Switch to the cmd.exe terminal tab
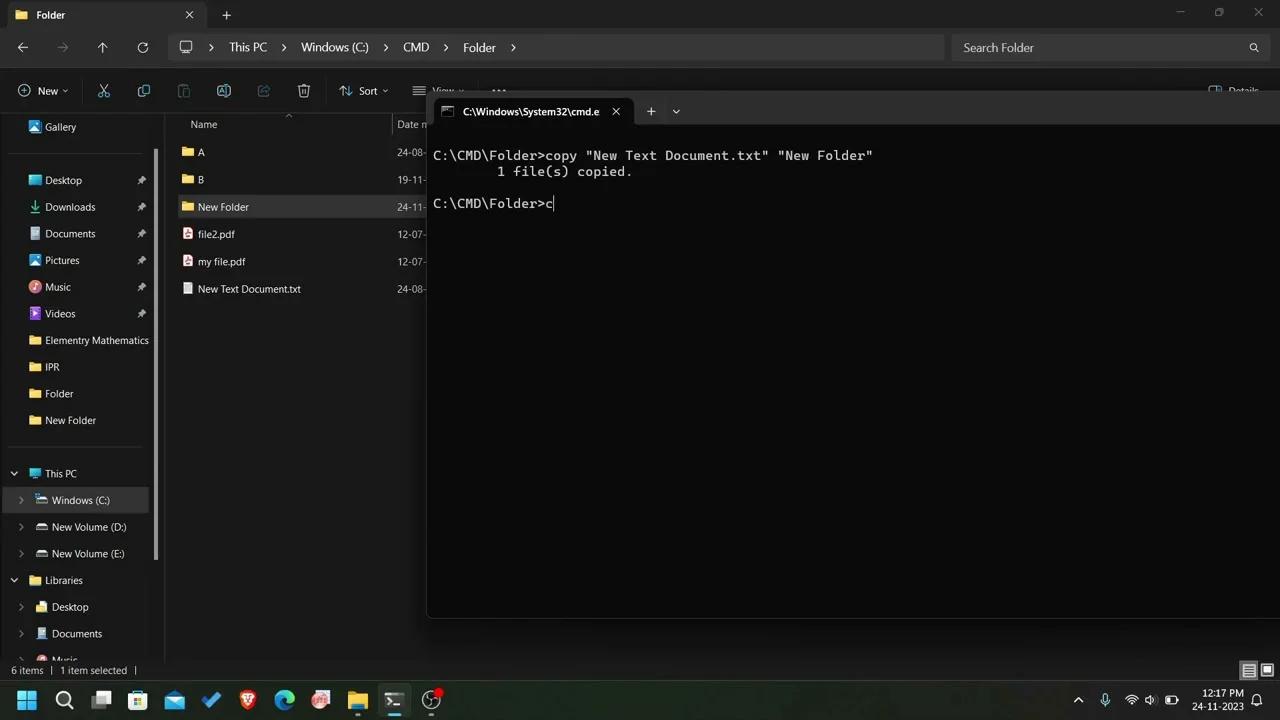This screenshot has width=1280, height=720. tap(530, 111)
